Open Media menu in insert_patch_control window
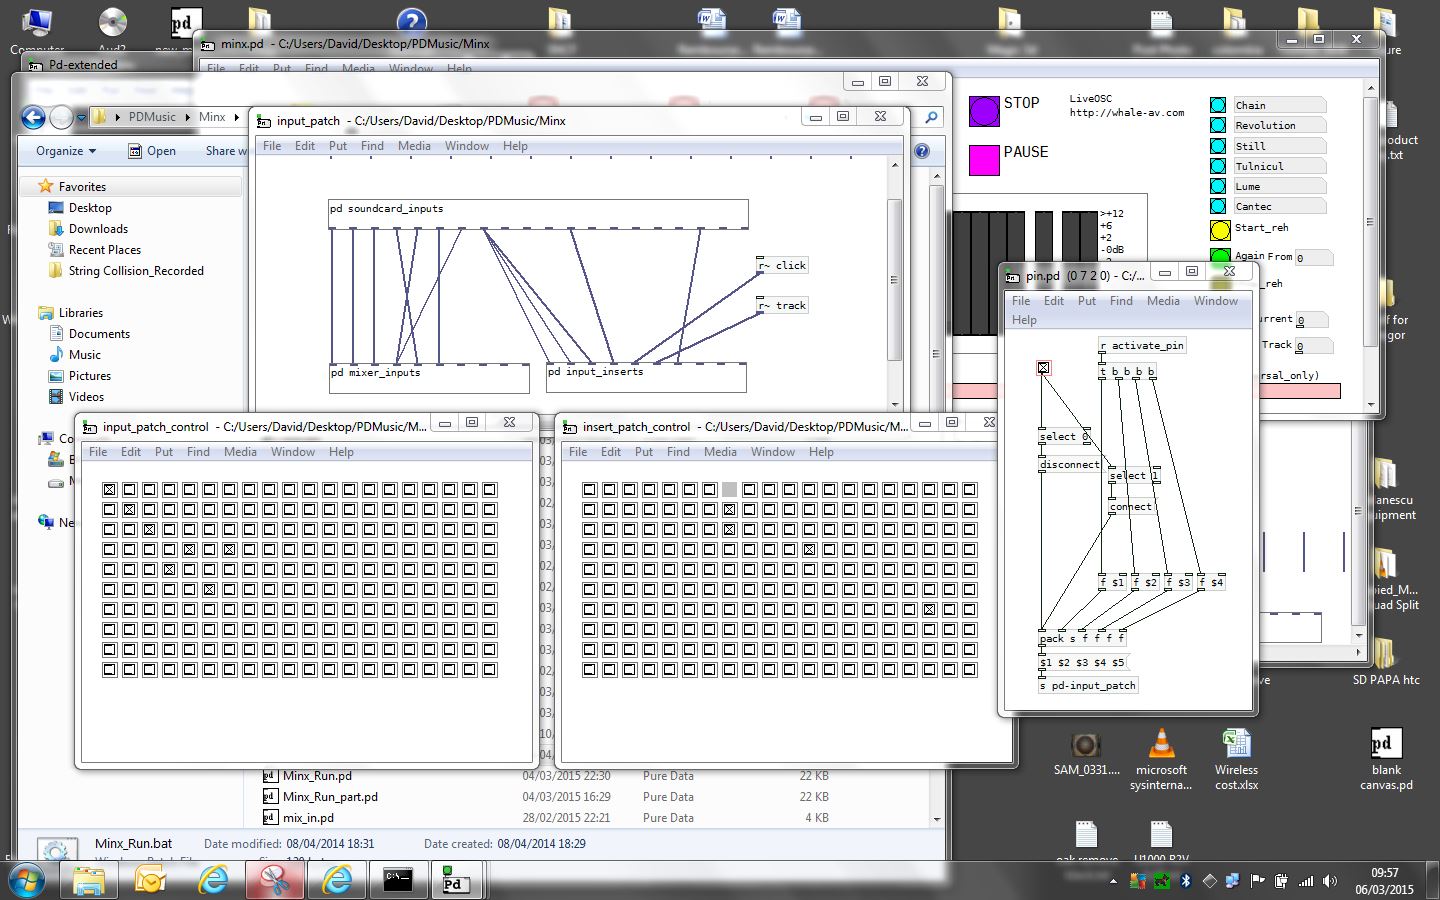The width and height of the screenshot is (1440, 900). tap(719, 452)
